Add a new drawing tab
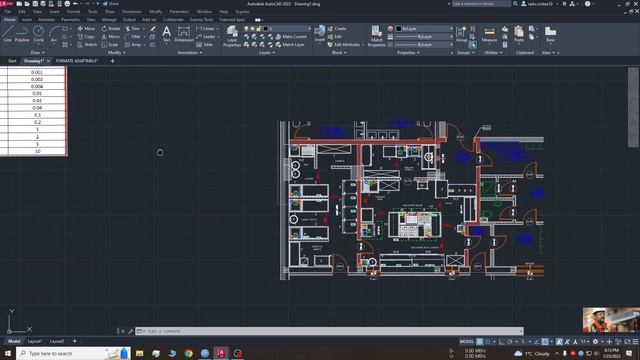 (x=112, y=61)
